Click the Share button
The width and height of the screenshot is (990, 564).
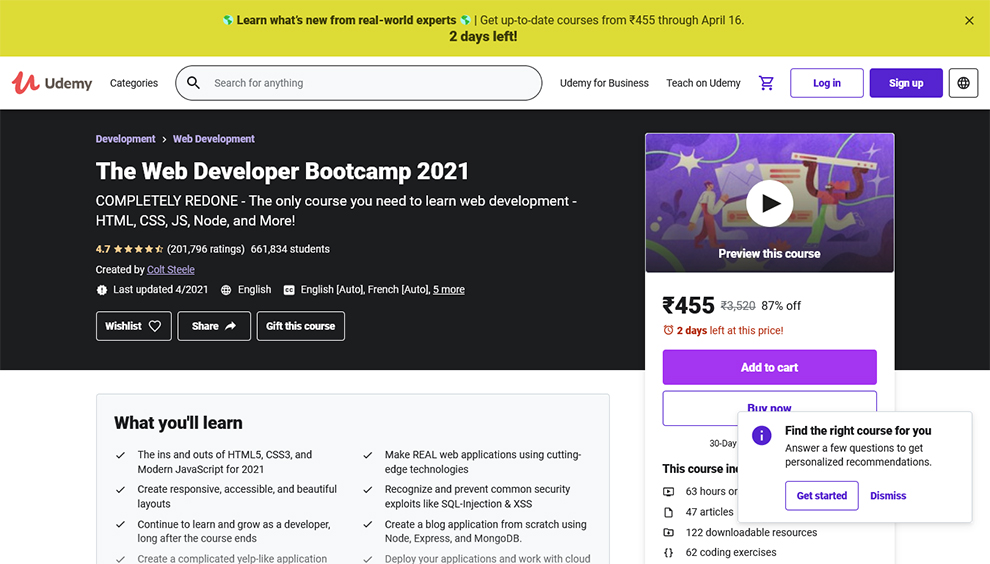coord(214,326)
